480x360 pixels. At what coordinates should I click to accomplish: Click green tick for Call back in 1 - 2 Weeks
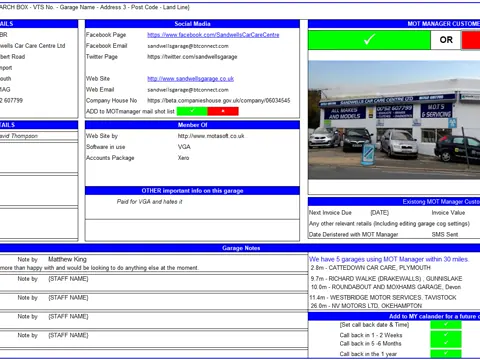point(446,335)
